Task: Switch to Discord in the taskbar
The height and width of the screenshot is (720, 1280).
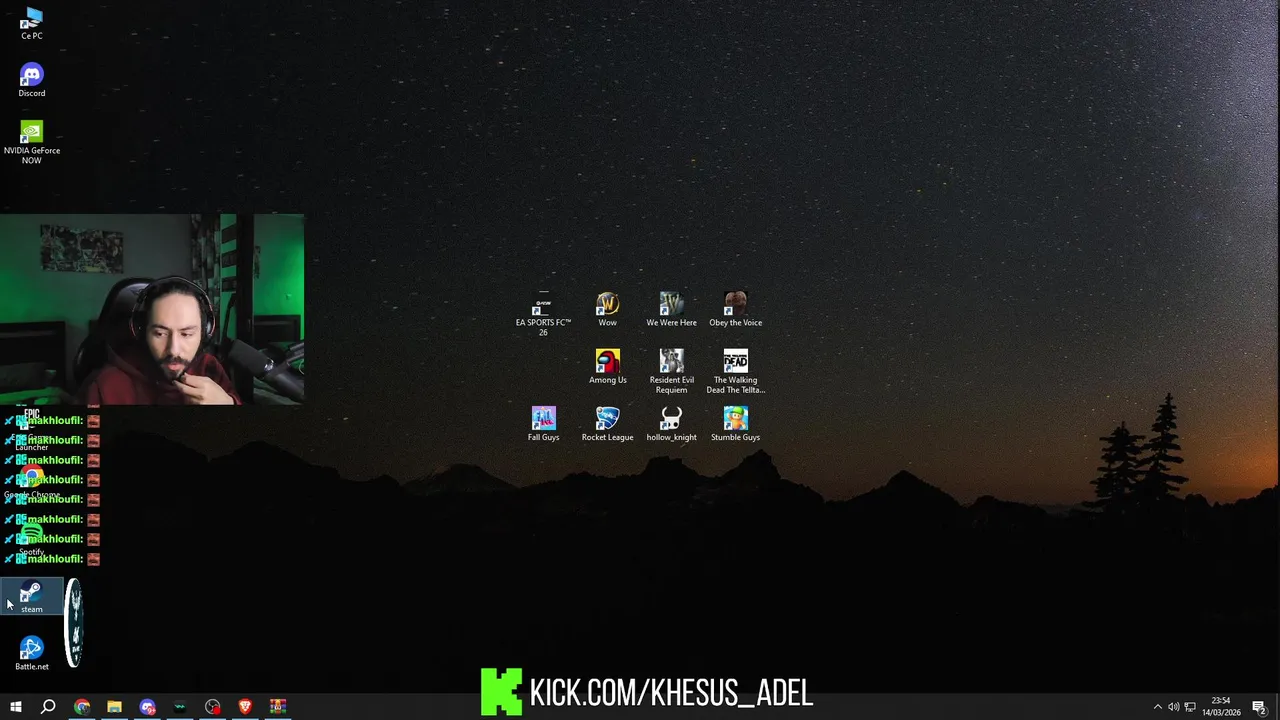Action: coord(147,707)
